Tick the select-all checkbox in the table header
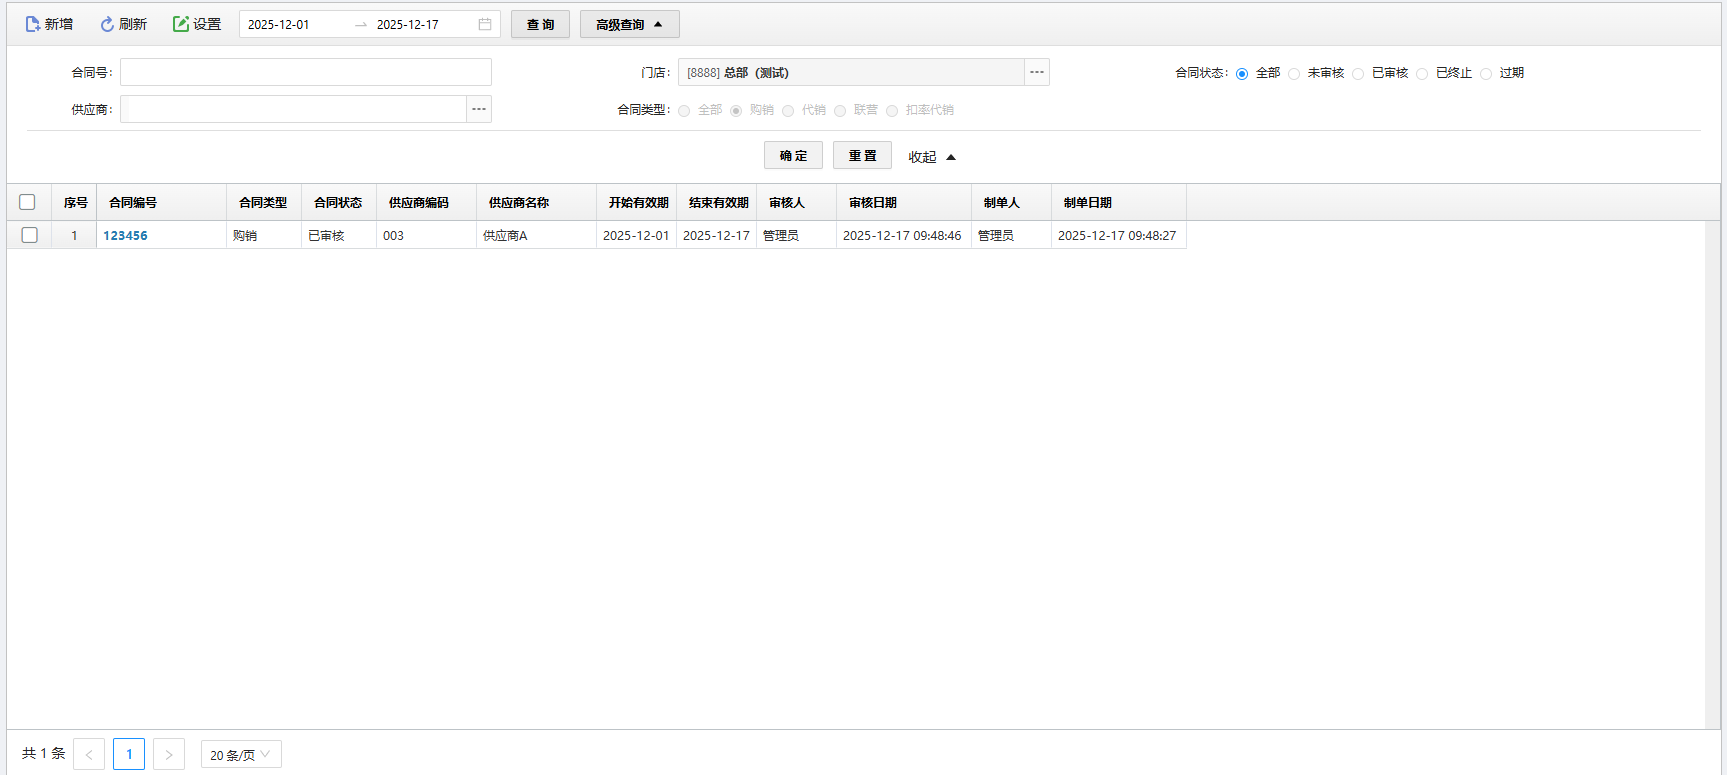Viewport: 1727px width, 775px height. pyautogui.click(x=28, y=202)
